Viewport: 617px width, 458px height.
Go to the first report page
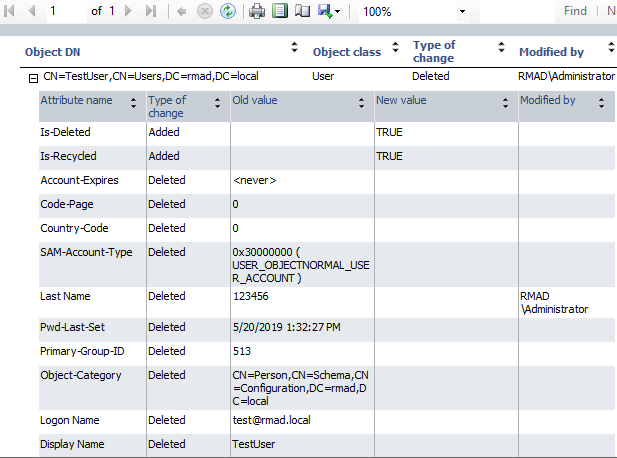[x=11, y=11]
